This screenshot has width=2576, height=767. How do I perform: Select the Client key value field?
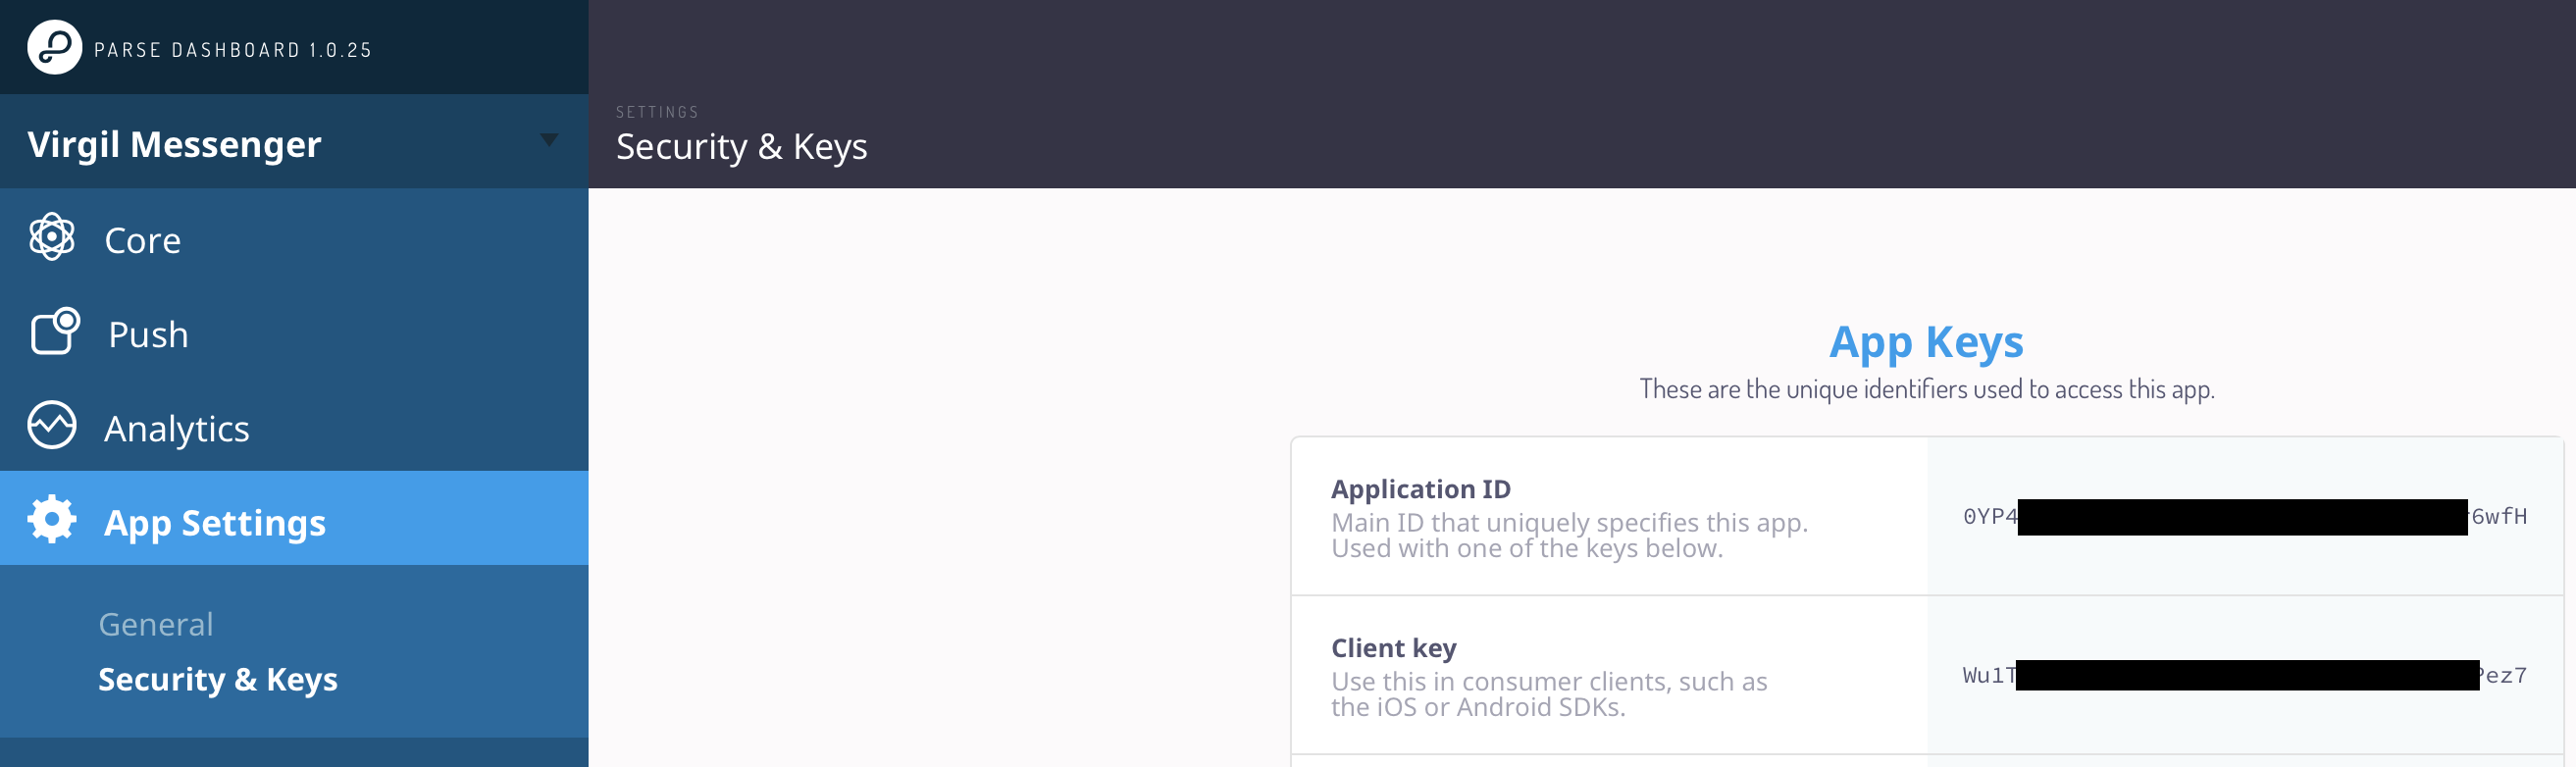2245,675
